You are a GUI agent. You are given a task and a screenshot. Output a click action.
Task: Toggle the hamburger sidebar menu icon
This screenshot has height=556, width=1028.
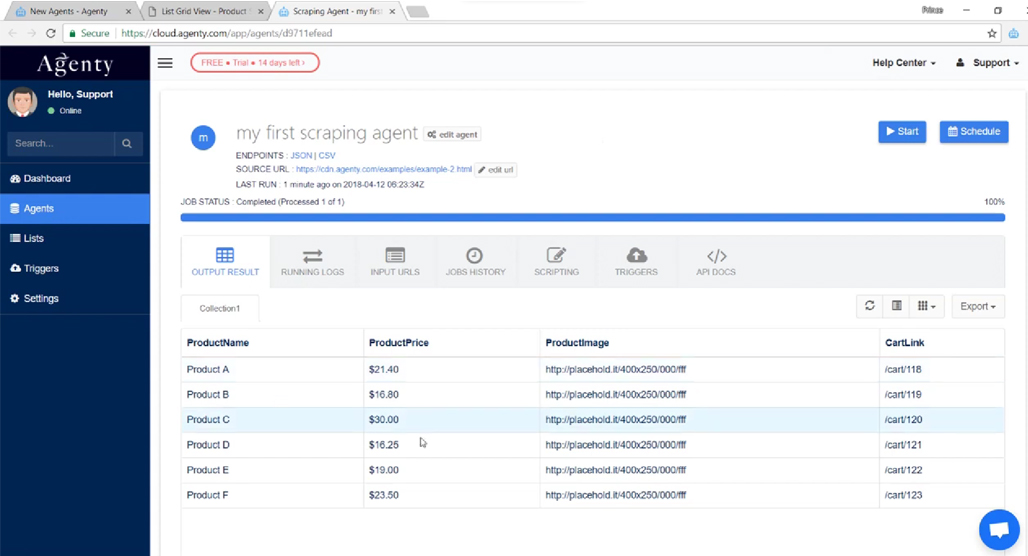(x=165, y=63)
